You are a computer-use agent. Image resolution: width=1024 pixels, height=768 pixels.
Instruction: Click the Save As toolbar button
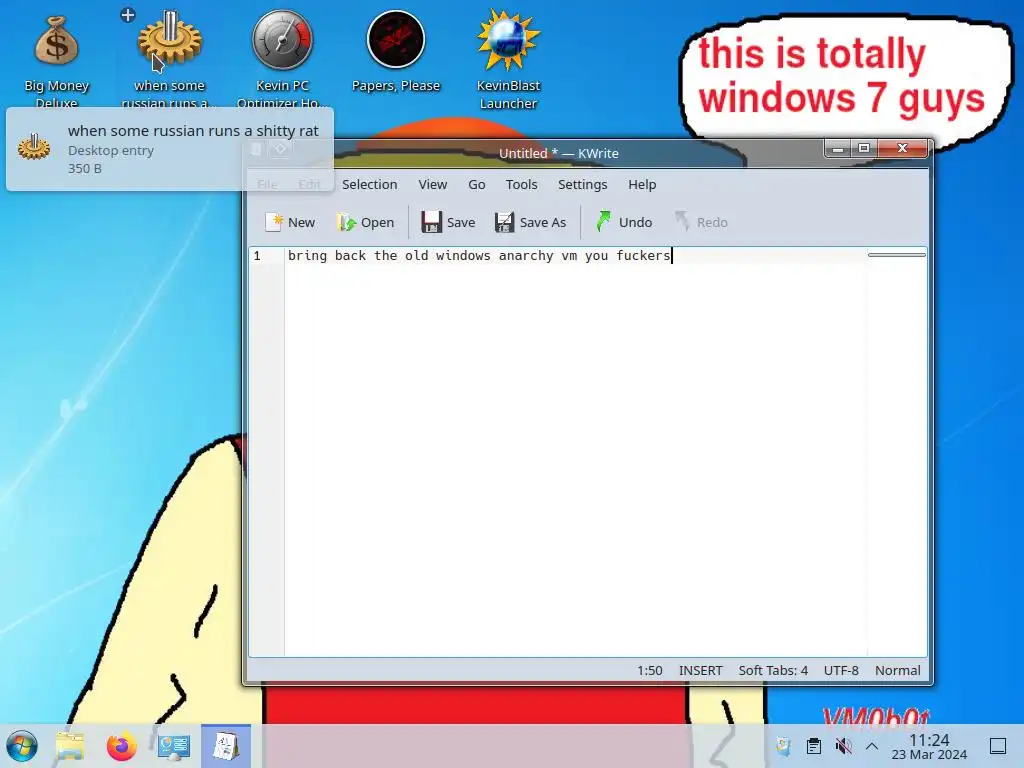[530, 222]
